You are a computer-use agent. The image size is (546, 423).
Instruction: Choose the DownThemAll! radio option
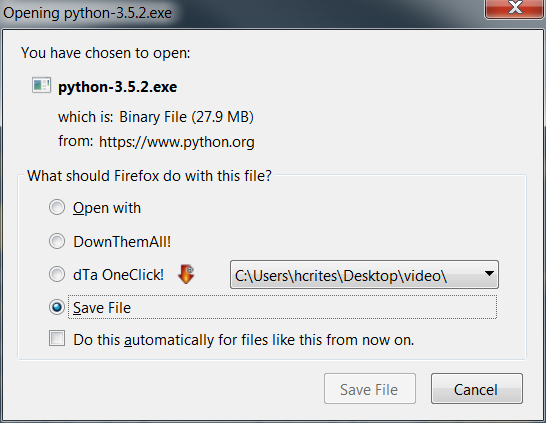click(57, 241)
